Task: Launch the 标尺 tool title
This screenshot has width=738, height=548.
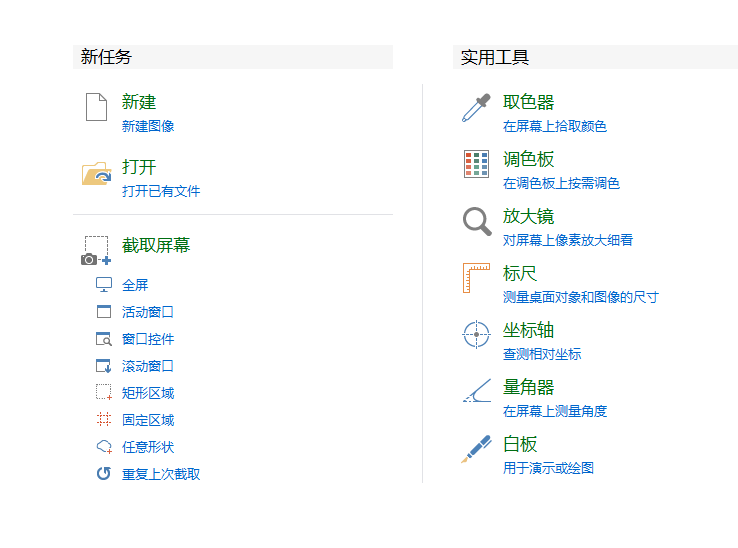Action: (520, 273)
